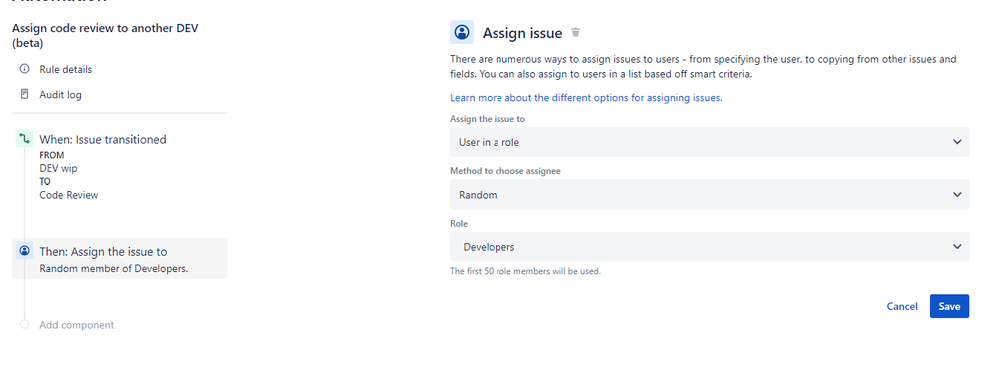Viewport: 999px width, 368px height.
Task: Click the Audit log document icon
Action: coord(25,94)
